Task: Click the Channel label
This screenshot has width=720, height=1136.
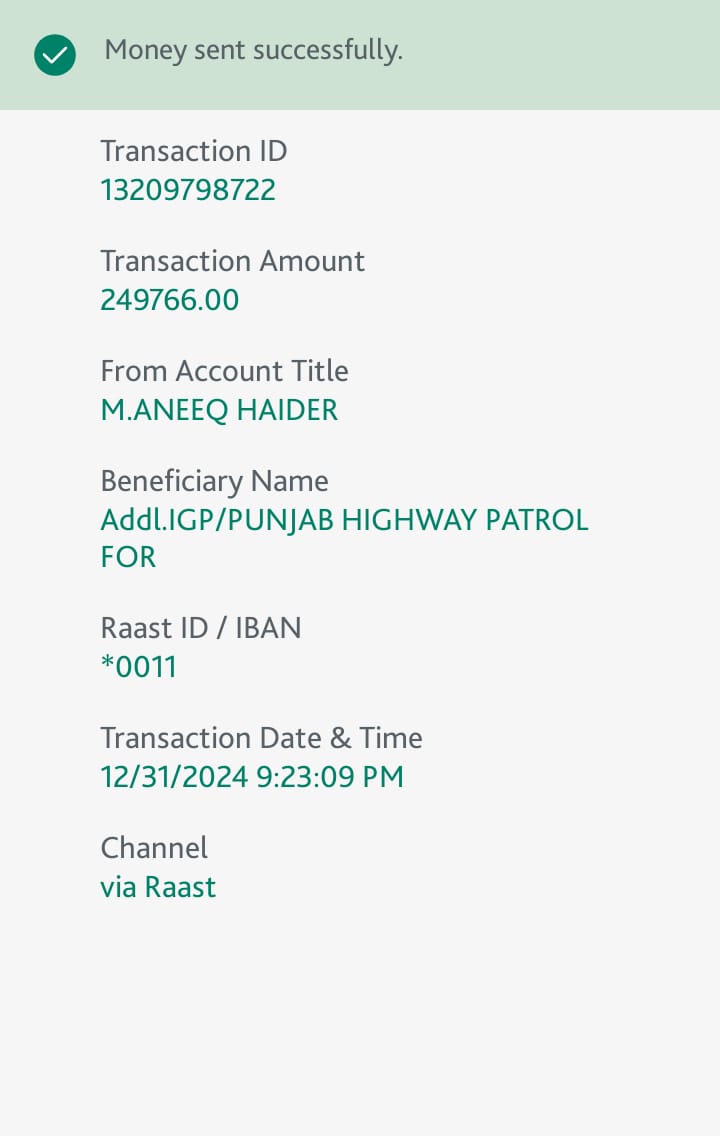Action: point(154,848)
